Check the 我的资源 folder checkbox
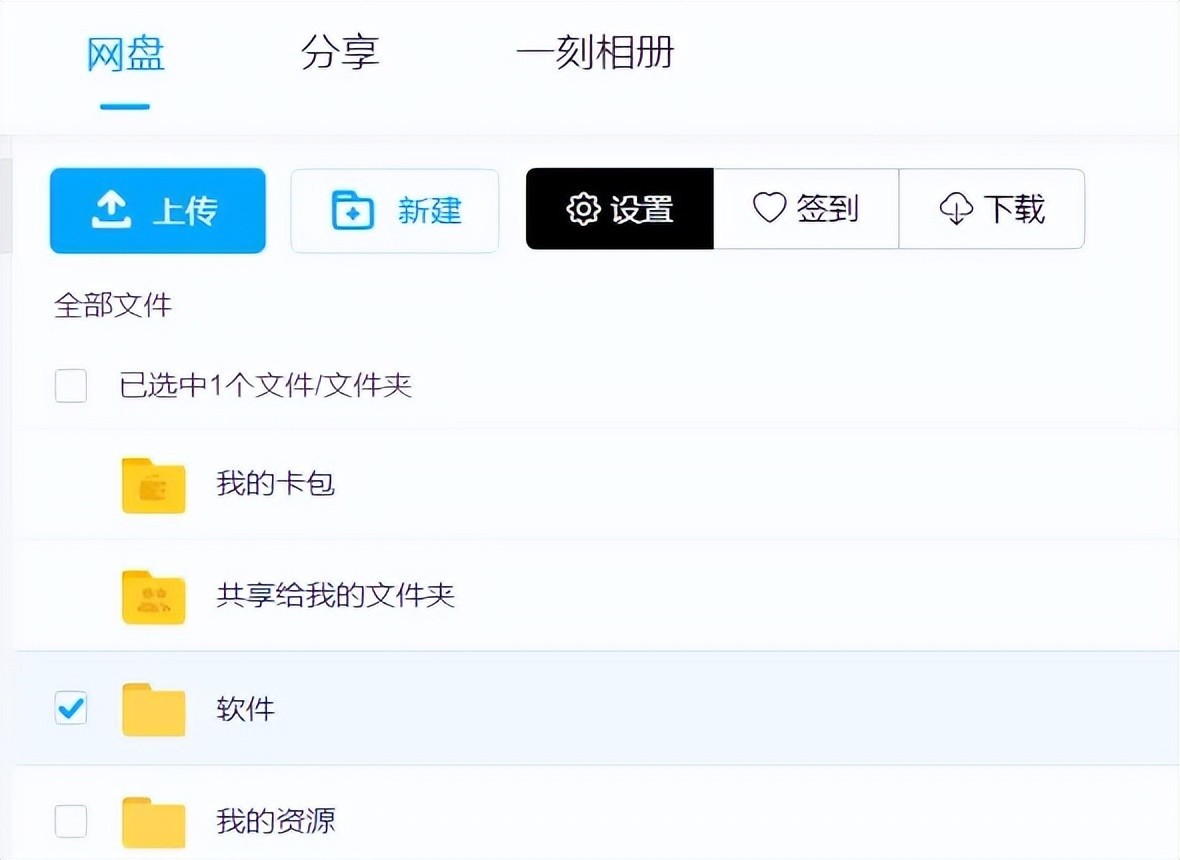 pyautogui.click(x=71, y=822)
